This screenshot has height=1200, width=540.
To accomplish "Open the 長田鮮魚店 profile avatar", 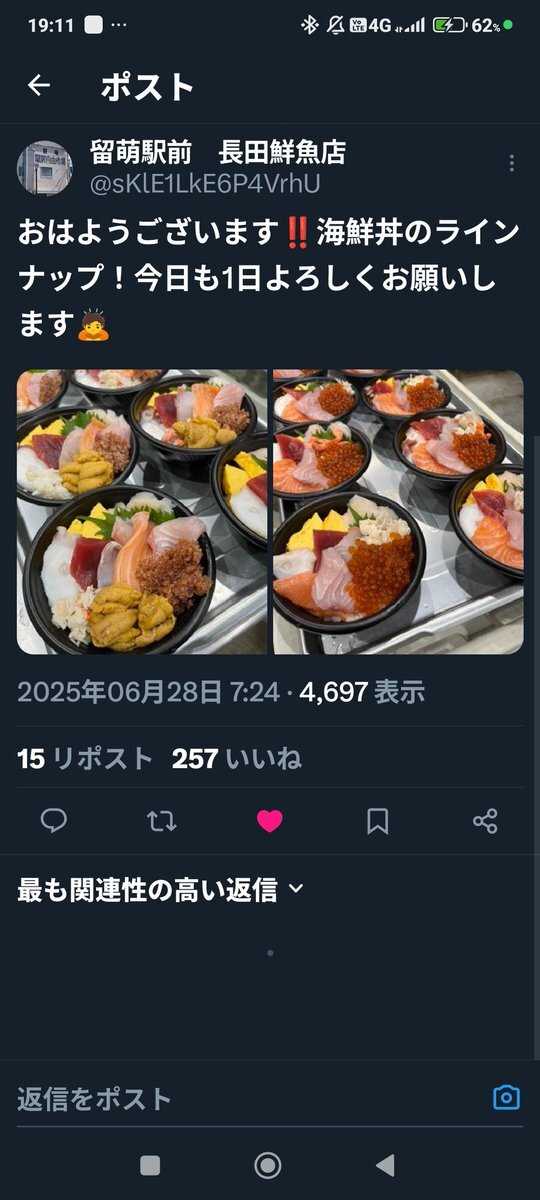I will 45,167.
